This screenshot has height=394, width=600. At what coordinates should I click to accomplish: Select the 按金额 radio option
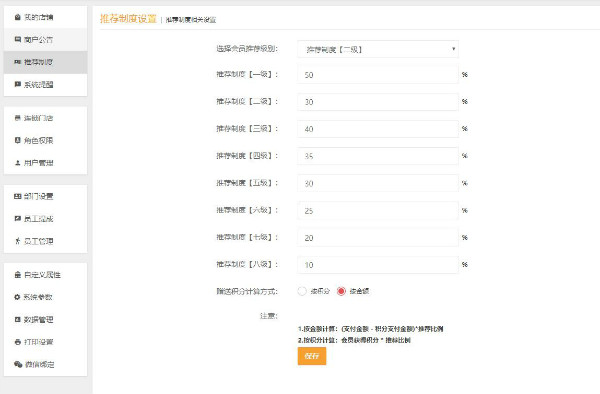coord(341,291)
